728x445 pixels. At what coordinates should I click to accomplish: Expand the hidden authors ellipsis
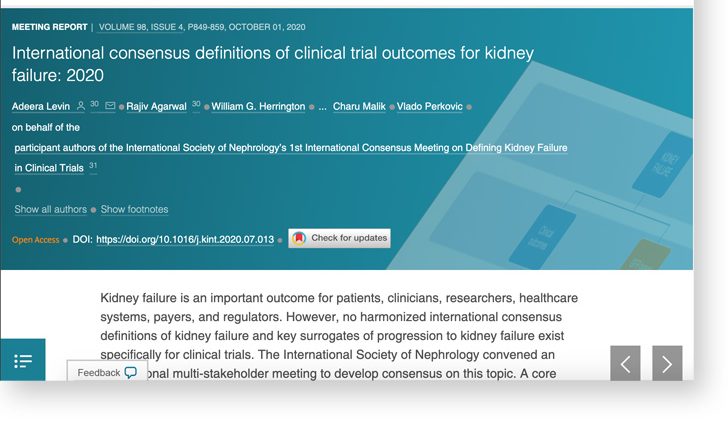coord(322,107)
